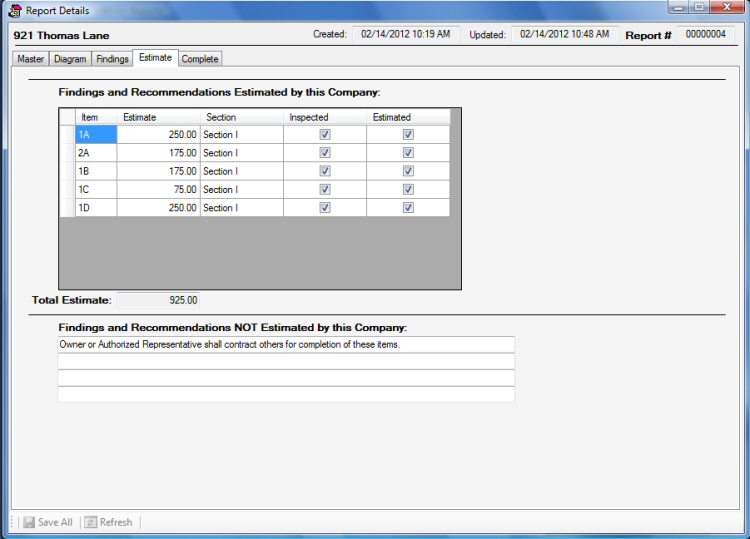Screen dimensions: 750x539
Task: Select item cell 1D
Action: pyautogui.click(x=96, y=208)
